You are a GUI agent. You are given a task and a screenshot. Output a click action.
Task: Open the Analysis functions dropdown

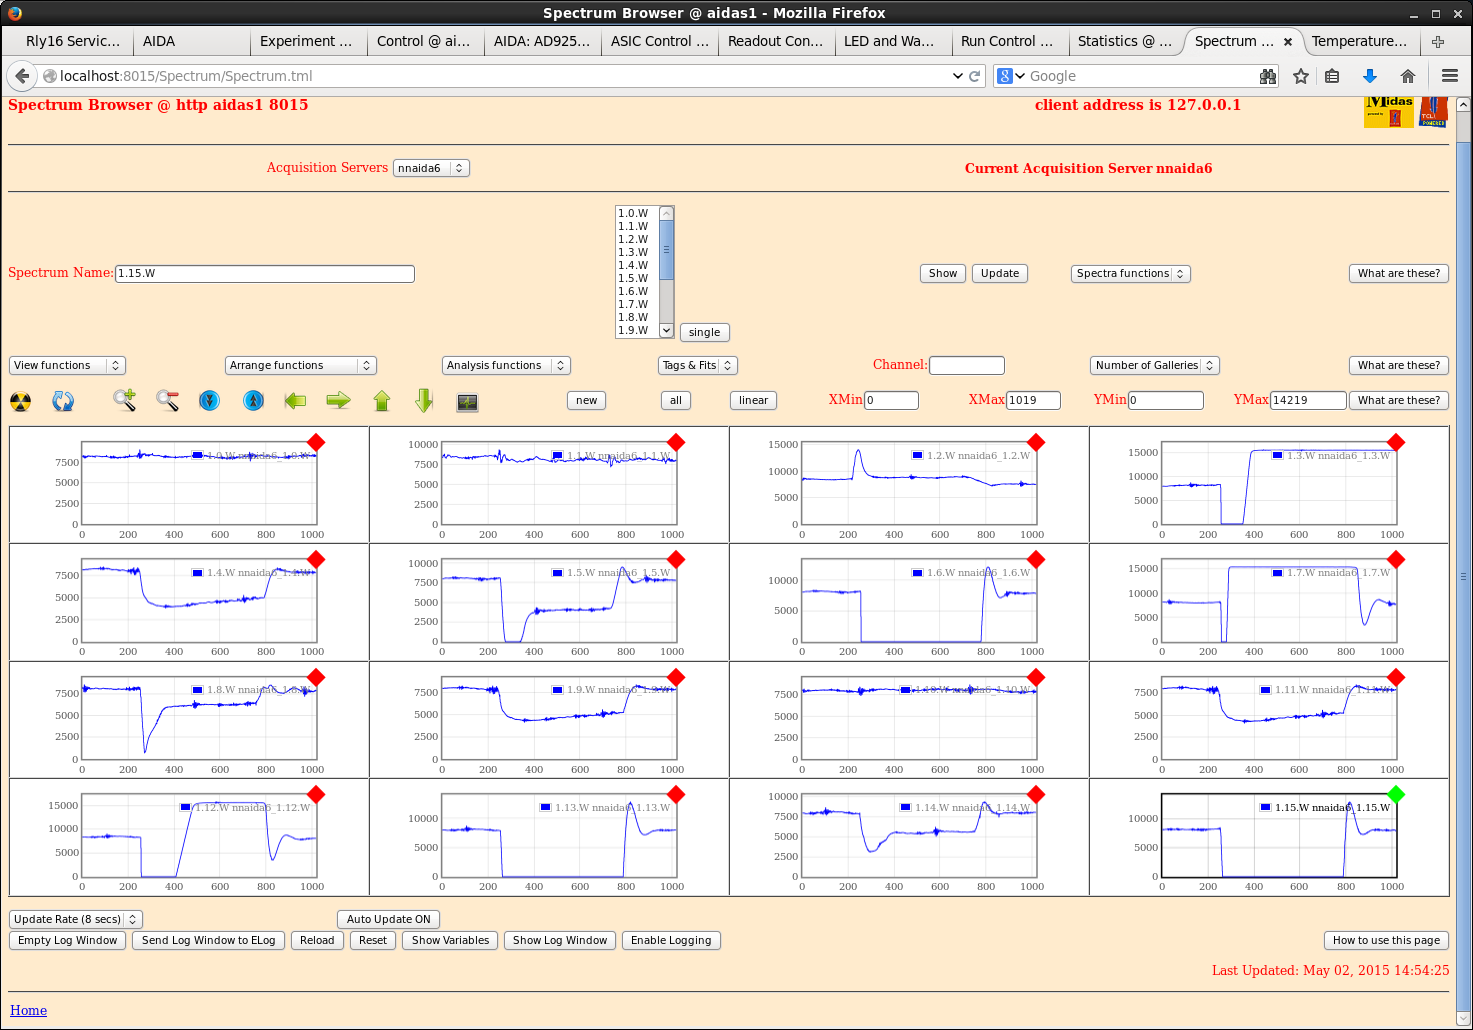point(506,365)
